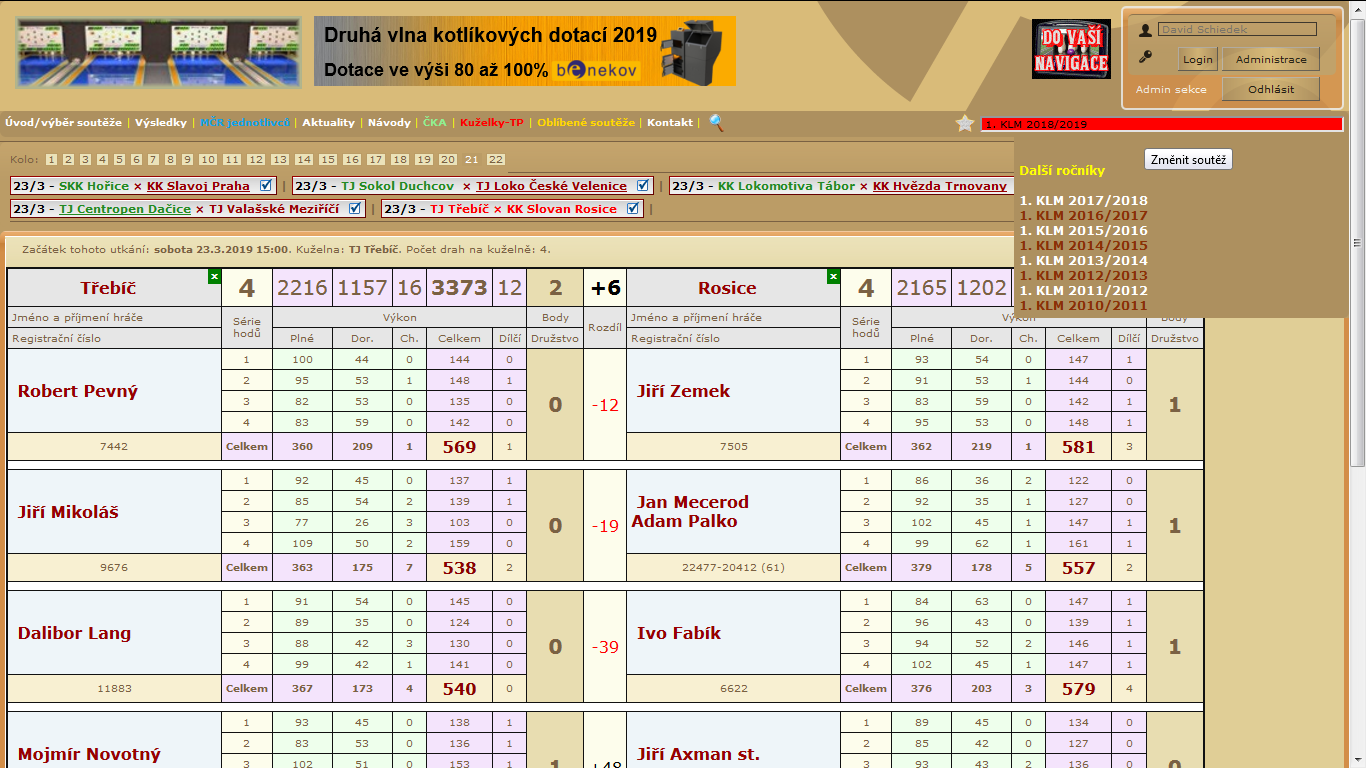Click the user silhouette icon
The width and height of the screenshot is (1366, 768).
click(x=1146, y=31)
